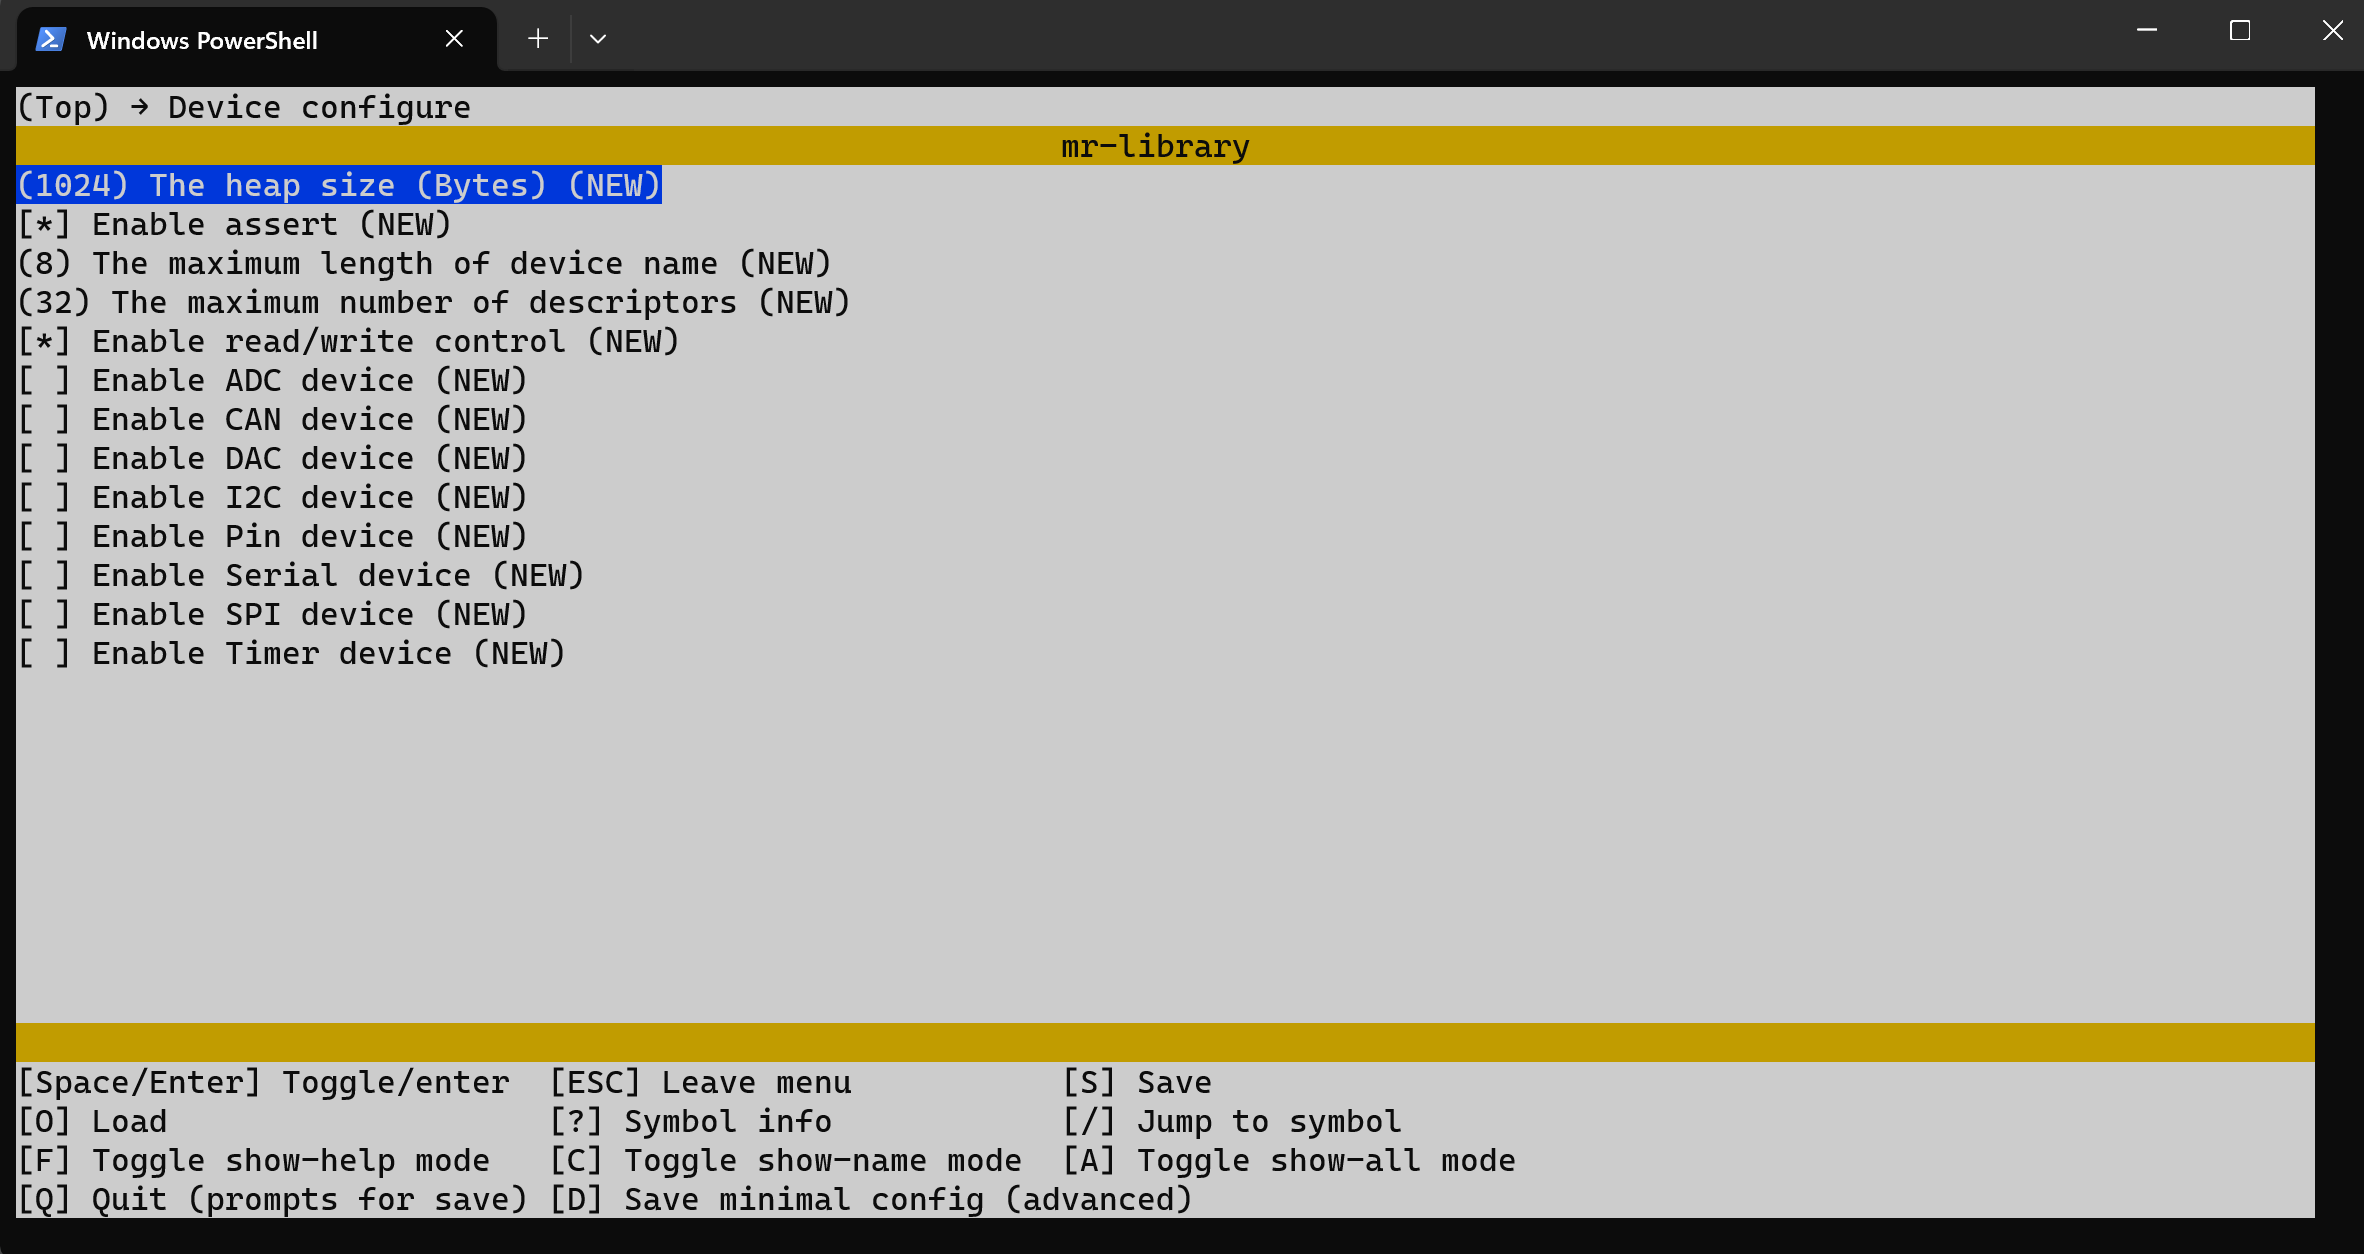Click the PowerShell icon on the tab

(49, 38)
